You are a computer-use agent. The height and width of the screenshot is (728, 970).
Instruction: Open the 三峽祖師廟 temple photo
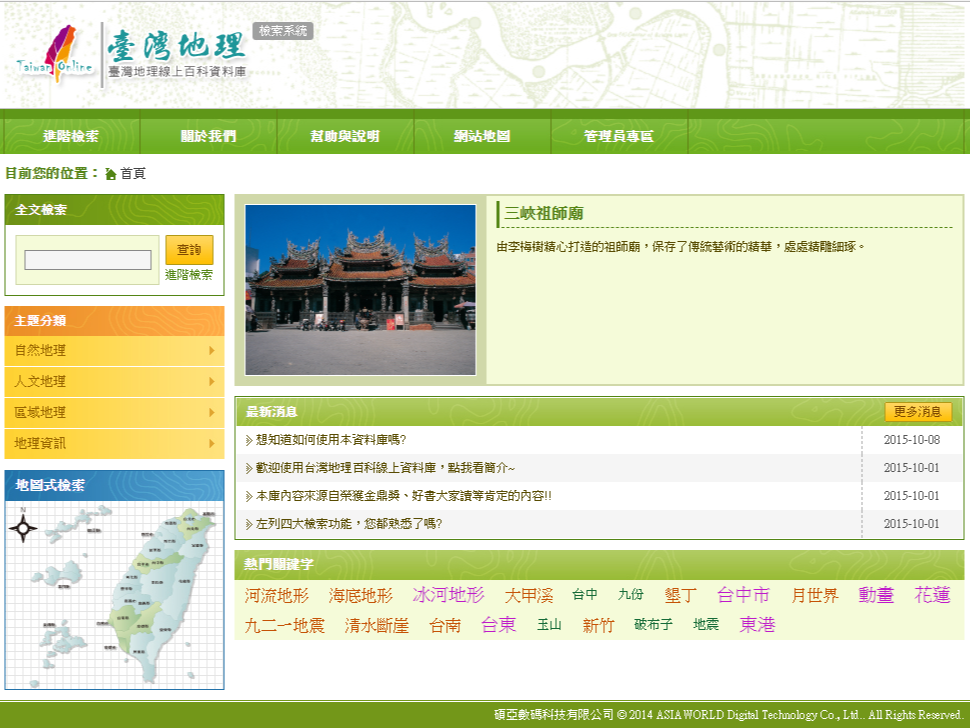(361, 290)
